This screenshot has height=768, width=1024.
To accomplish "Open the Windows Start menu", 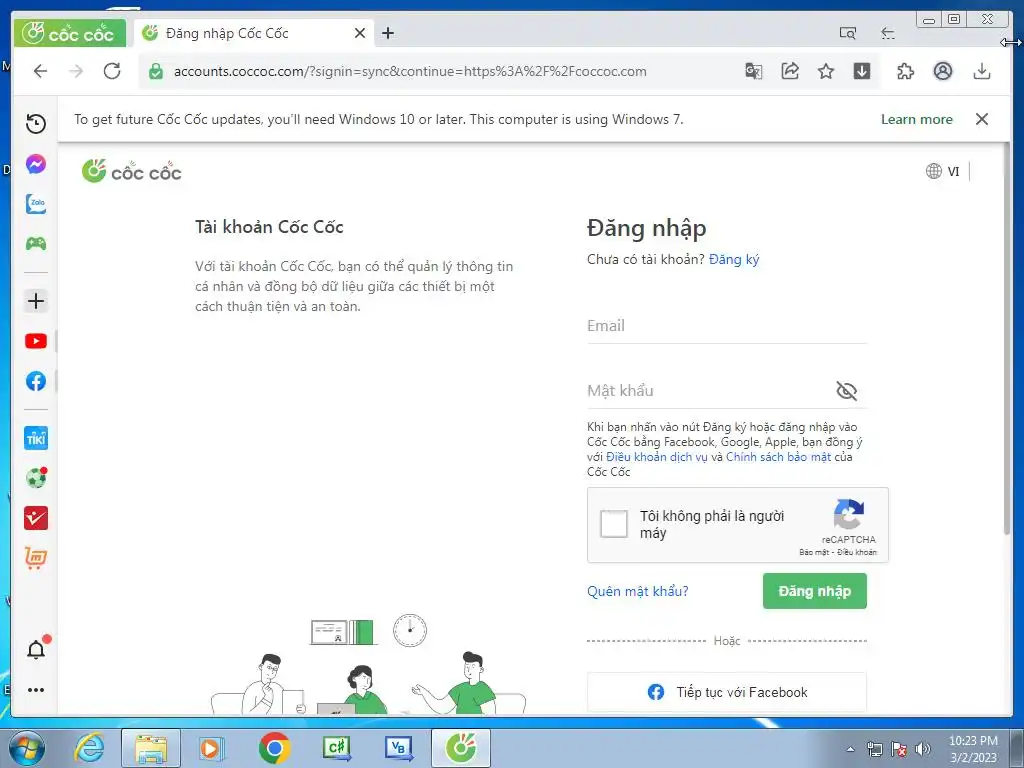I will tap(27, 748).
